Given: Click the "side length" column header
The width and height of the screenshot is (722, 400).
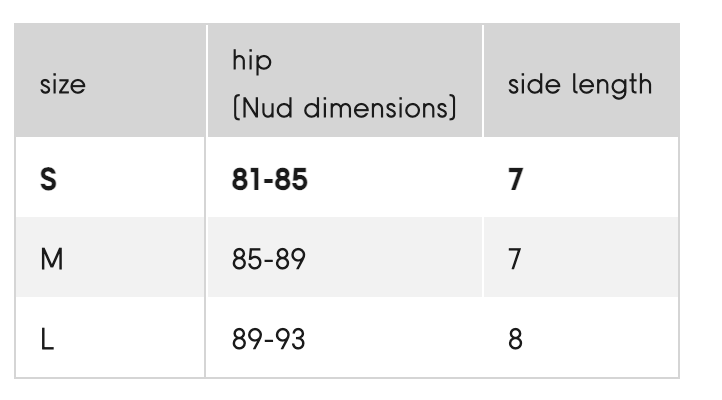Looking at the screenshot, I should (579, 85).
